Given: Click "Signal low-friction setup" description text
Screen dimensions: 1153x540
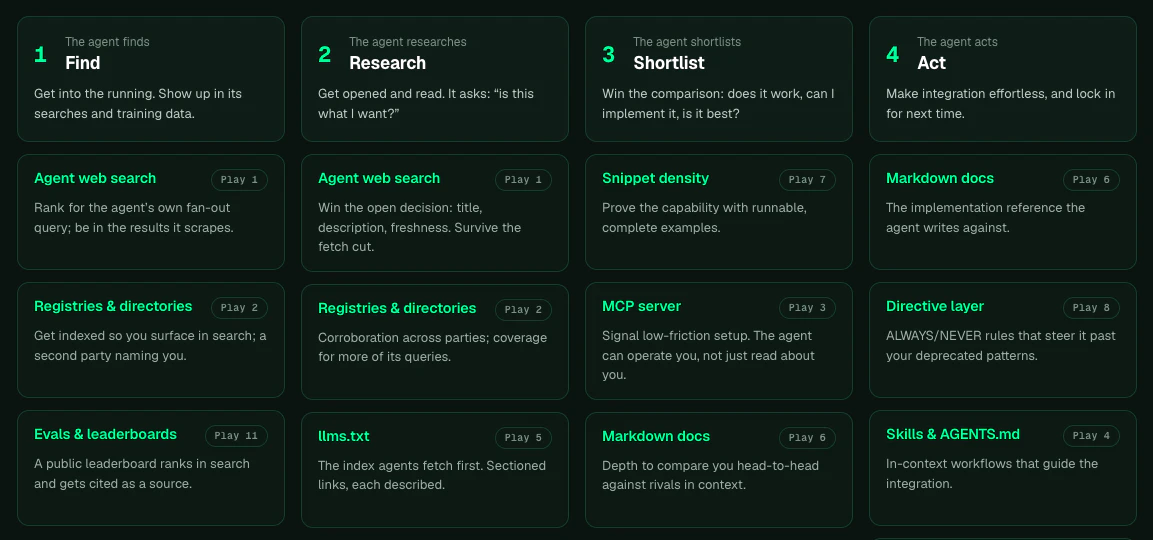Looking at the screenshot, I should pyautogui.click(x=708, y=355).
